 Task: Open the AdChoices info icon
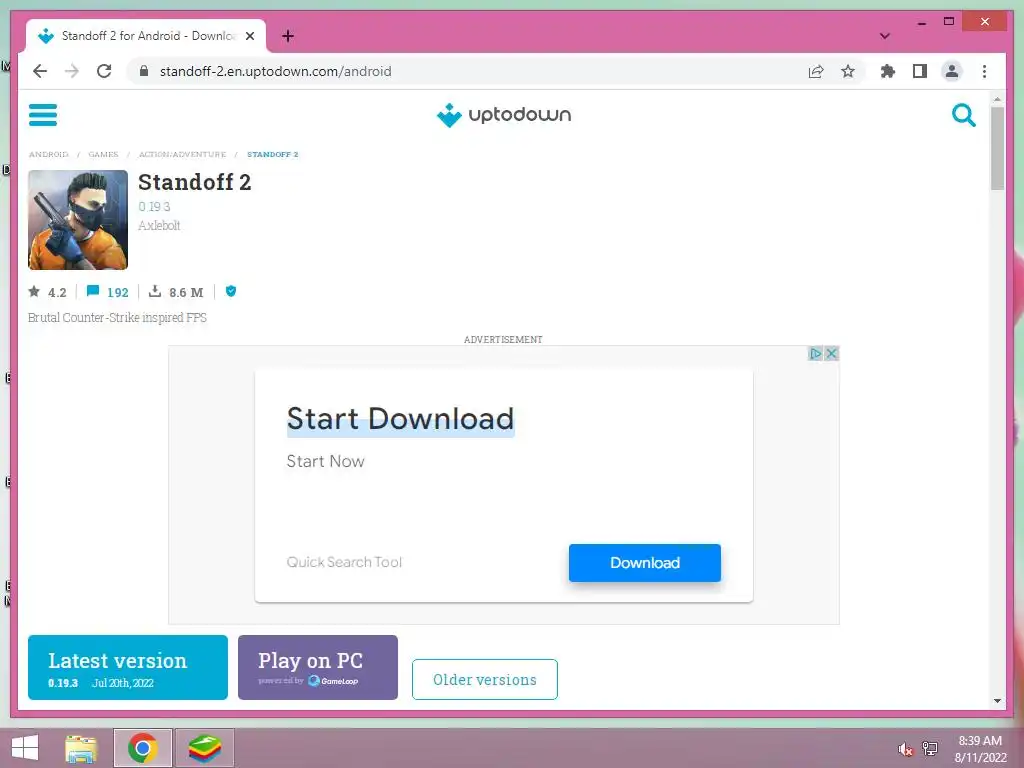coord(815,353)
